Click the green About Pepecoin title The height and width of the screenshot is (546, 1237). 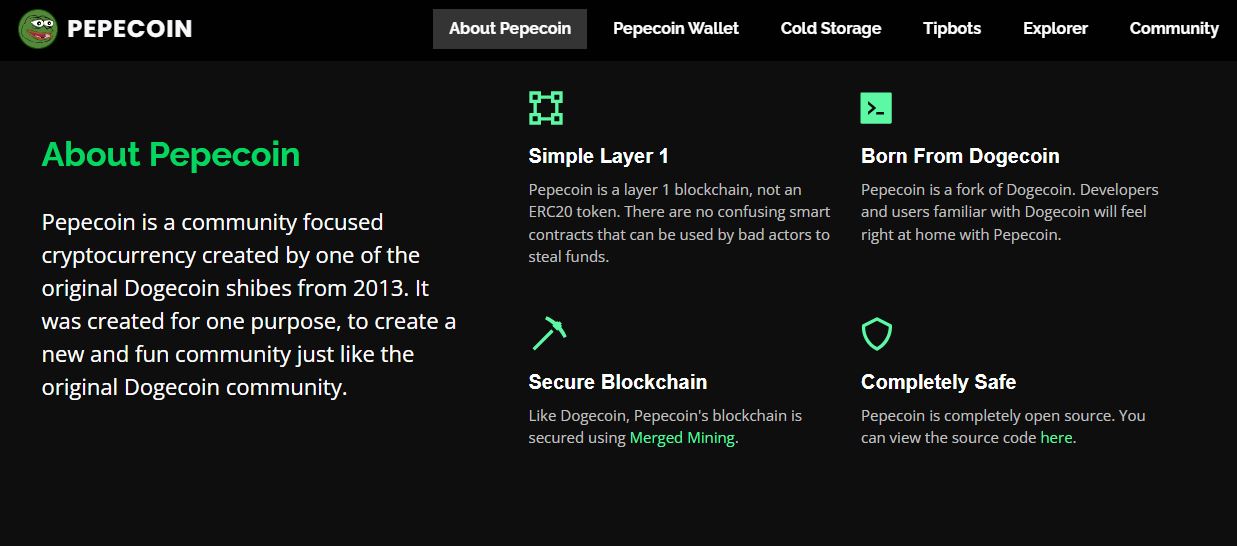[x=170, y=155]
